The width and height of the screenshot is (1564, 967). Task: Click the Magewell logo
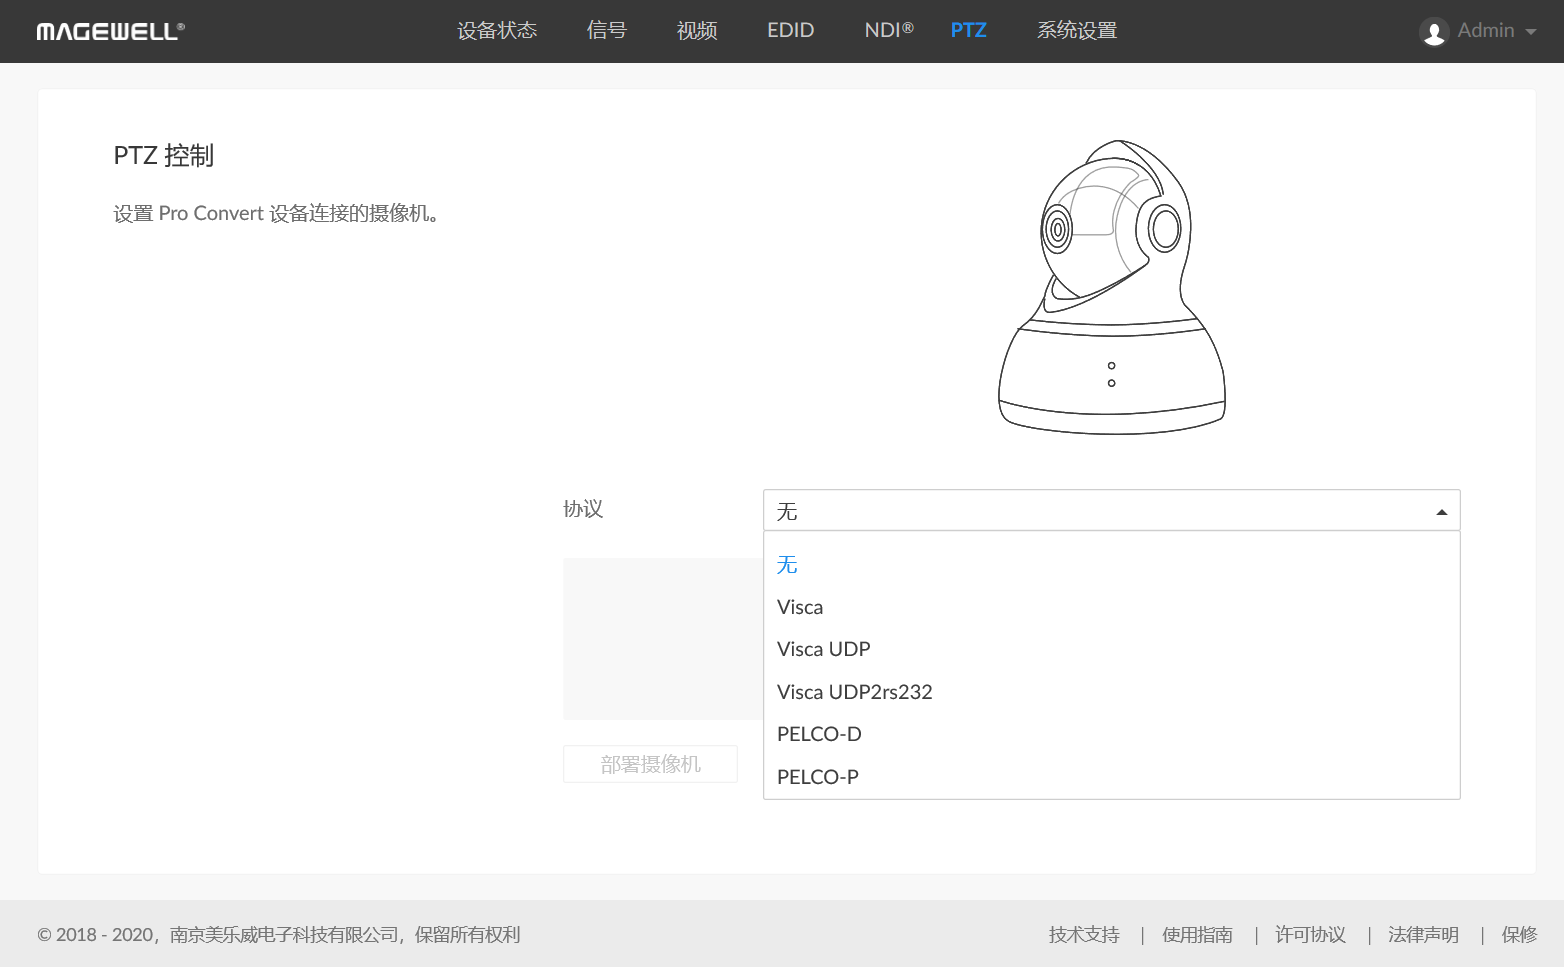(110, 31)
